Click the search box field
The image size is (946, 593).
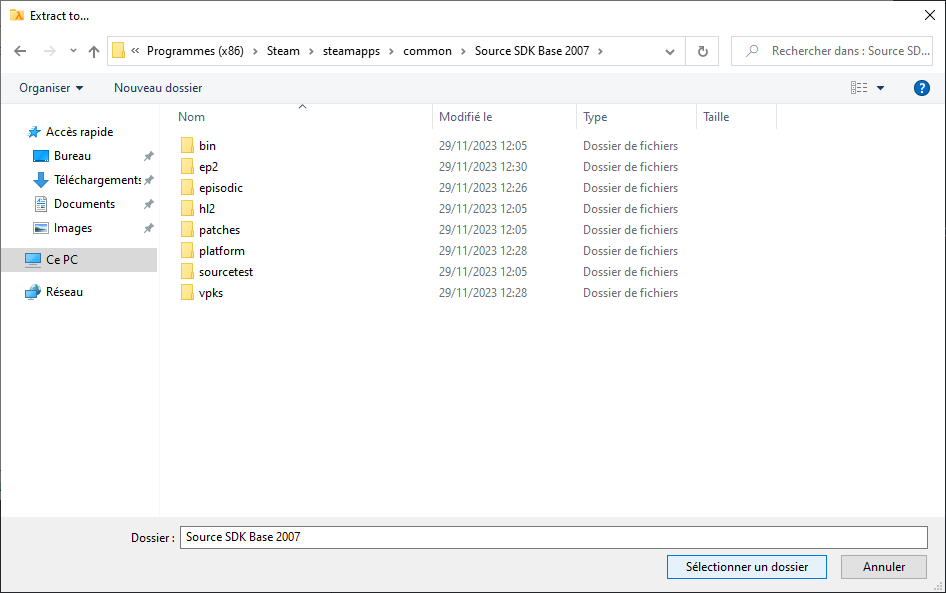click(x=831, y=51)
